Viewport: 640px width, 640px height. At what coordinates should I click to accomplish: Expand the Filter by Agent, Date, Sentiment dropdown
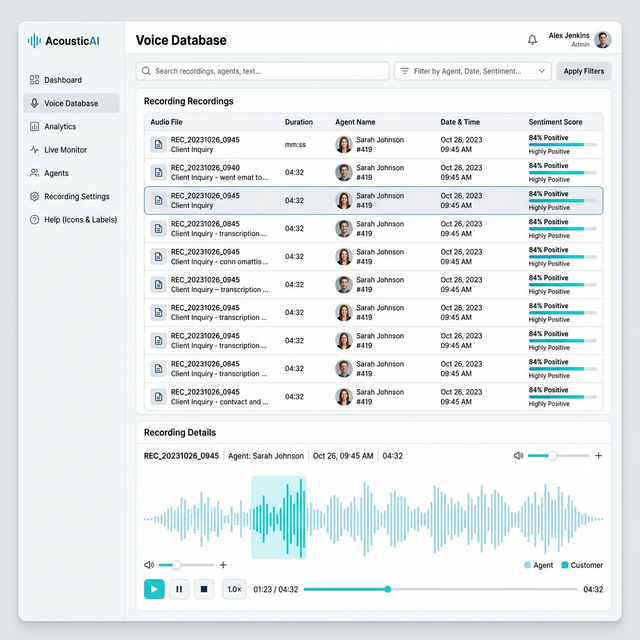[473, 71]
